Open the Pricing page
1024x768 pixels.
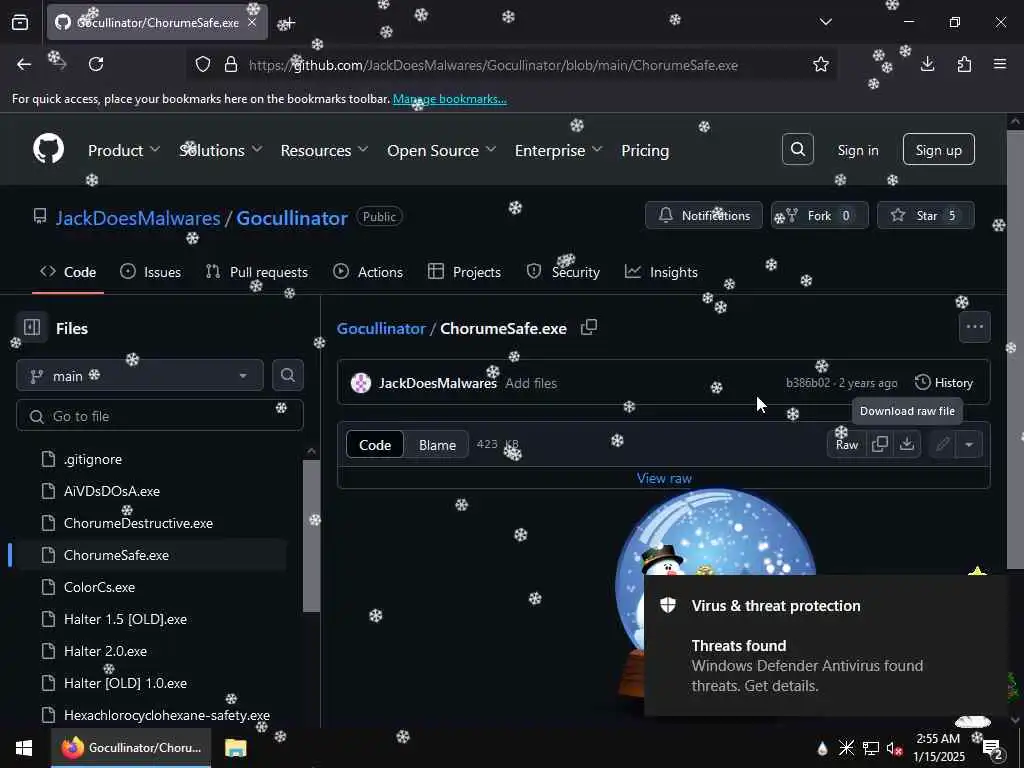(645, 150)
